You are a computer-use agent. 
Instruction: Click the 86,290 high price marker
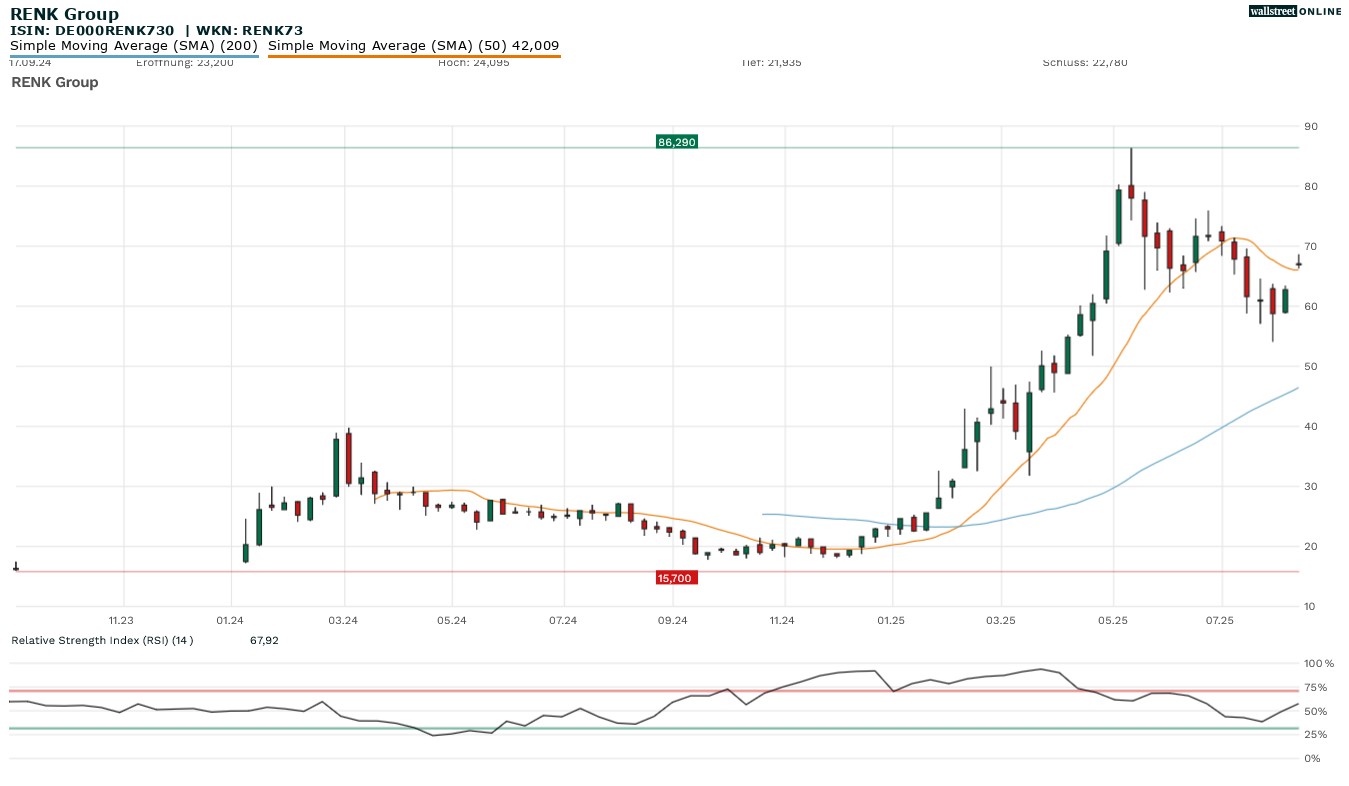click(x=676, y=142)
